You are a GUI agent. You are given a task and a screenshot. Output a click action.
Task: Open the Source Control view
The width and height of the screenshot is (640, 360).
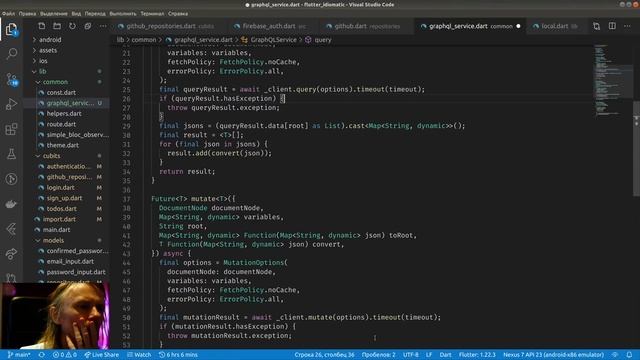pyautogui.click(x=12, y=79)
